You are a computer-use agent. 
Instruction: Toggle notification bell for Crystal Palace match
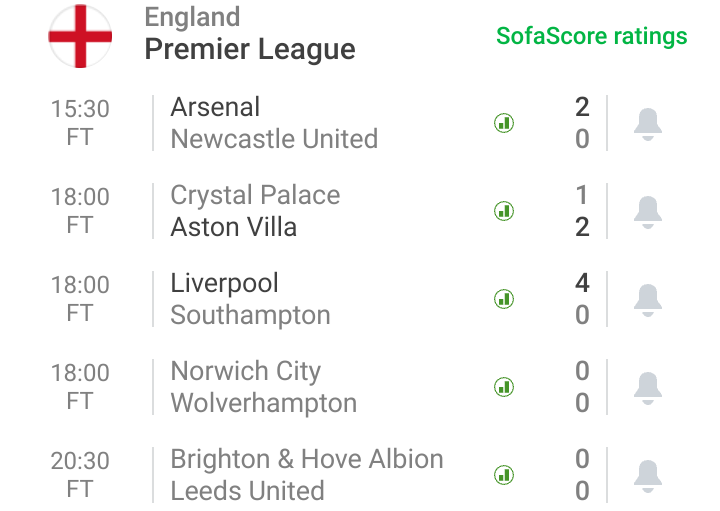[648, 212]
